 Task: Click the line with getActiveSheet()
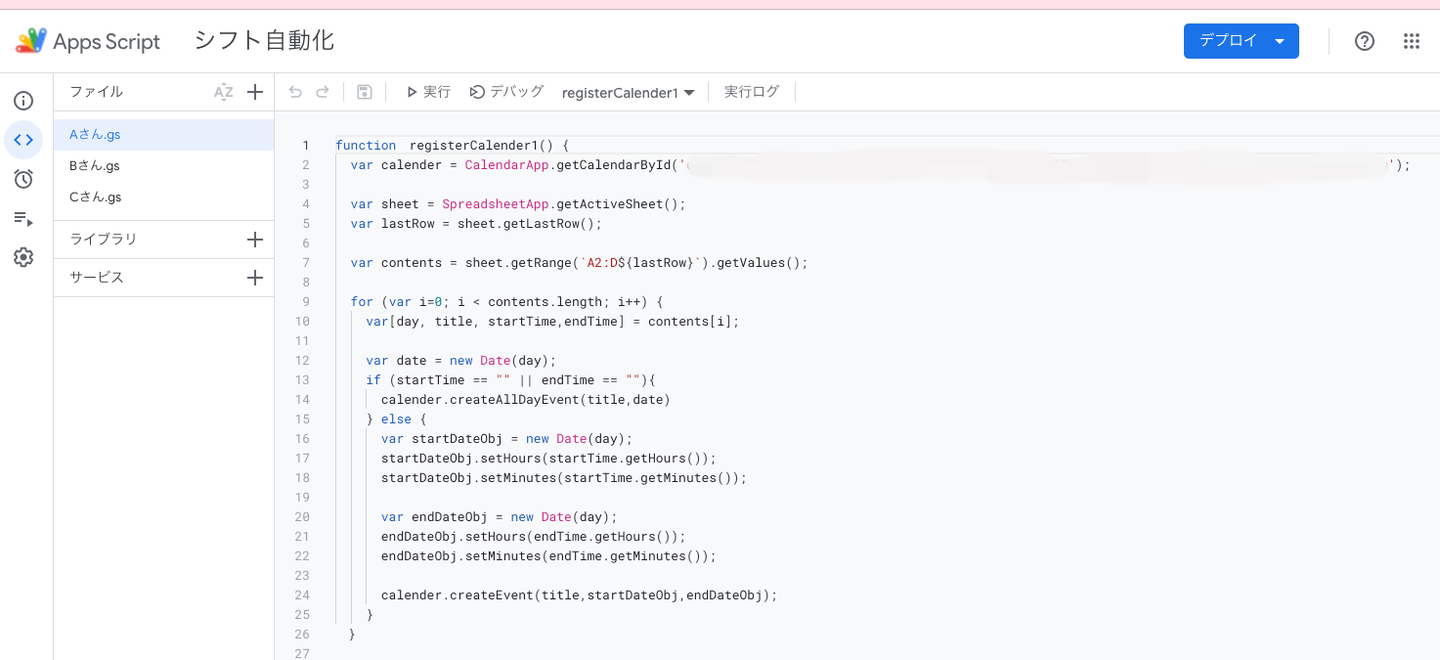point(518,204)
